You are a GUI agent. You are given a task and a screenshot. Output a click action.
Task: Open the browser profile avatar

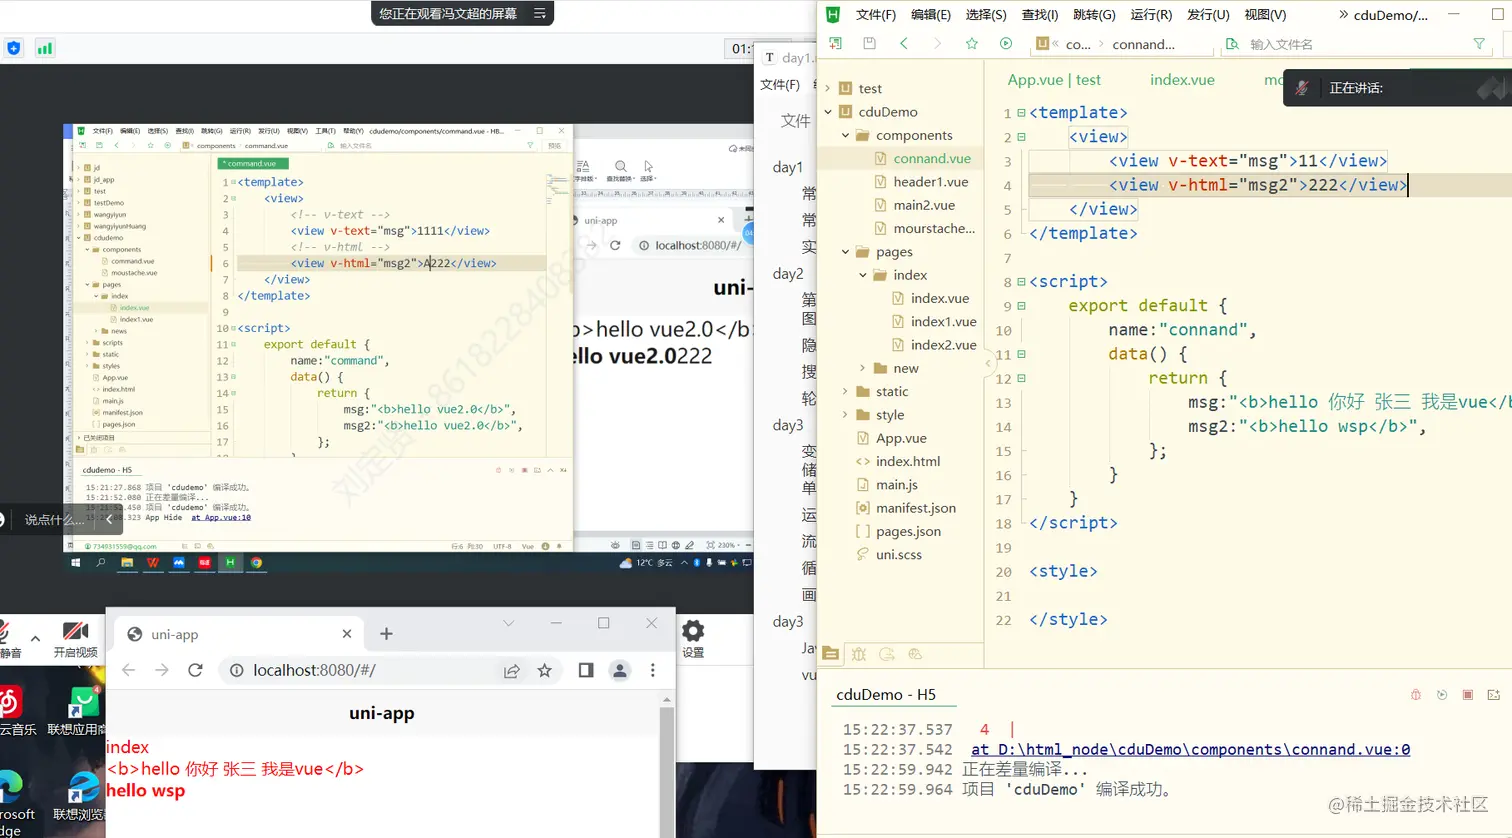pos(620,670)
